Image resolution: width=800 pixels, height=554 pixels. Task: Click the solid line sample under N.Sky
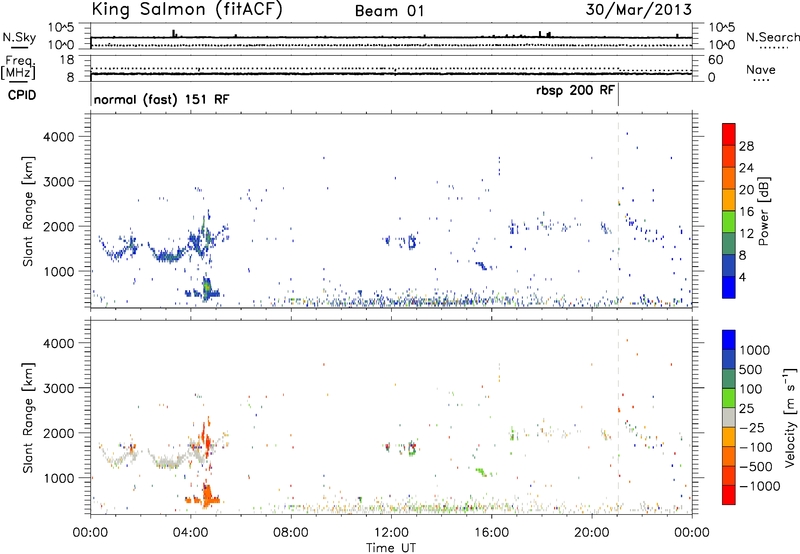click(x=19, y=47)
